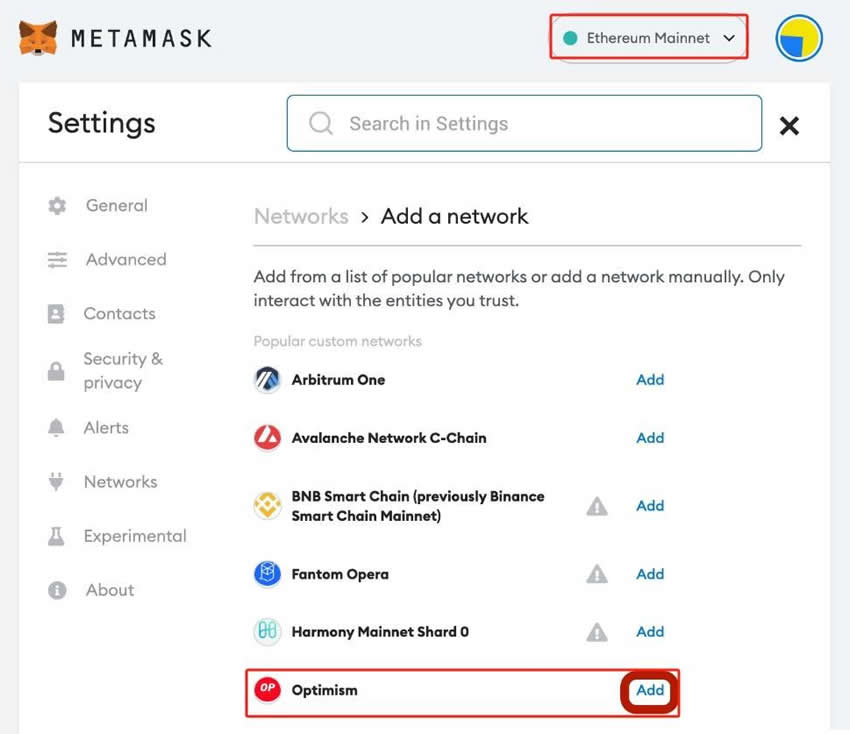Image resolution: width=850 pixels, height=734 pixels.
Task: Click warning icon next to Fantom Opera
Action: tap(597, 574)
